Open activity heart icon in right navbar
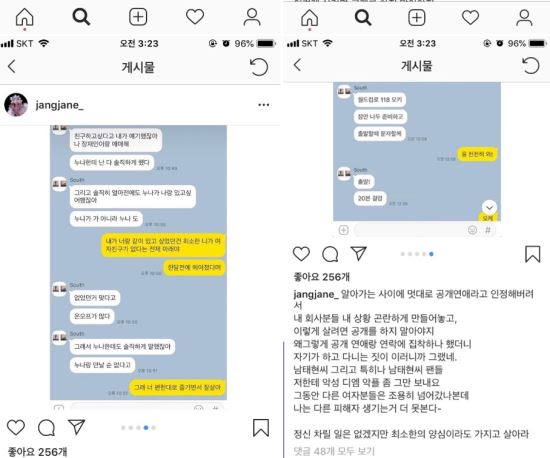Image resolution: width=550 pixels, height=458 pixels. (470, 17)
